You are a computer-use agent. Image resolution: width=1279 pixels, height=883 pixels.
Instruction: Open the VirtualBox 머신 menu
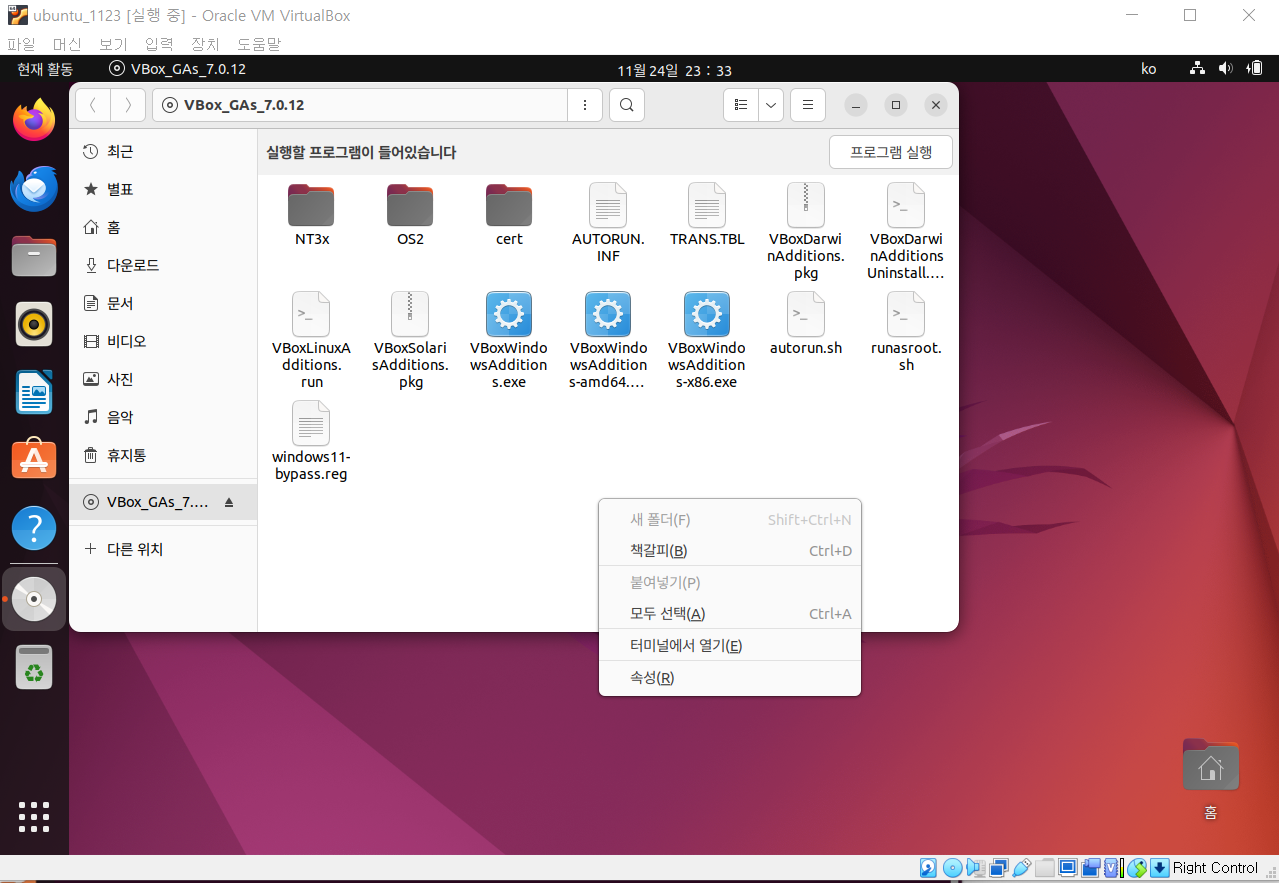point(67,44)
